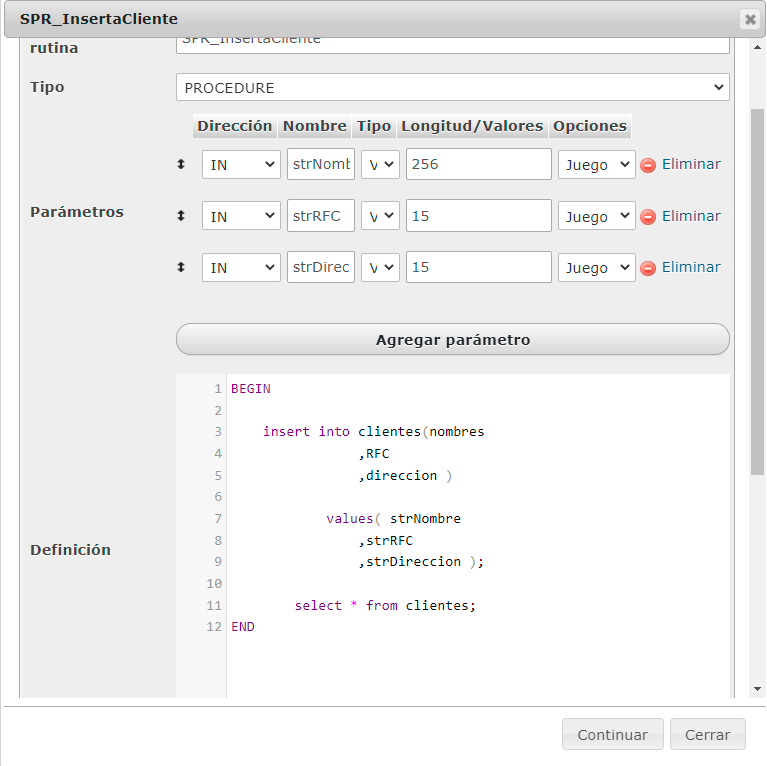Image resolution: width=767 pixels, height=766 pixels.
Task: Click Eliminar link for the strRFC parameter
Action: [x=691, y=216]
